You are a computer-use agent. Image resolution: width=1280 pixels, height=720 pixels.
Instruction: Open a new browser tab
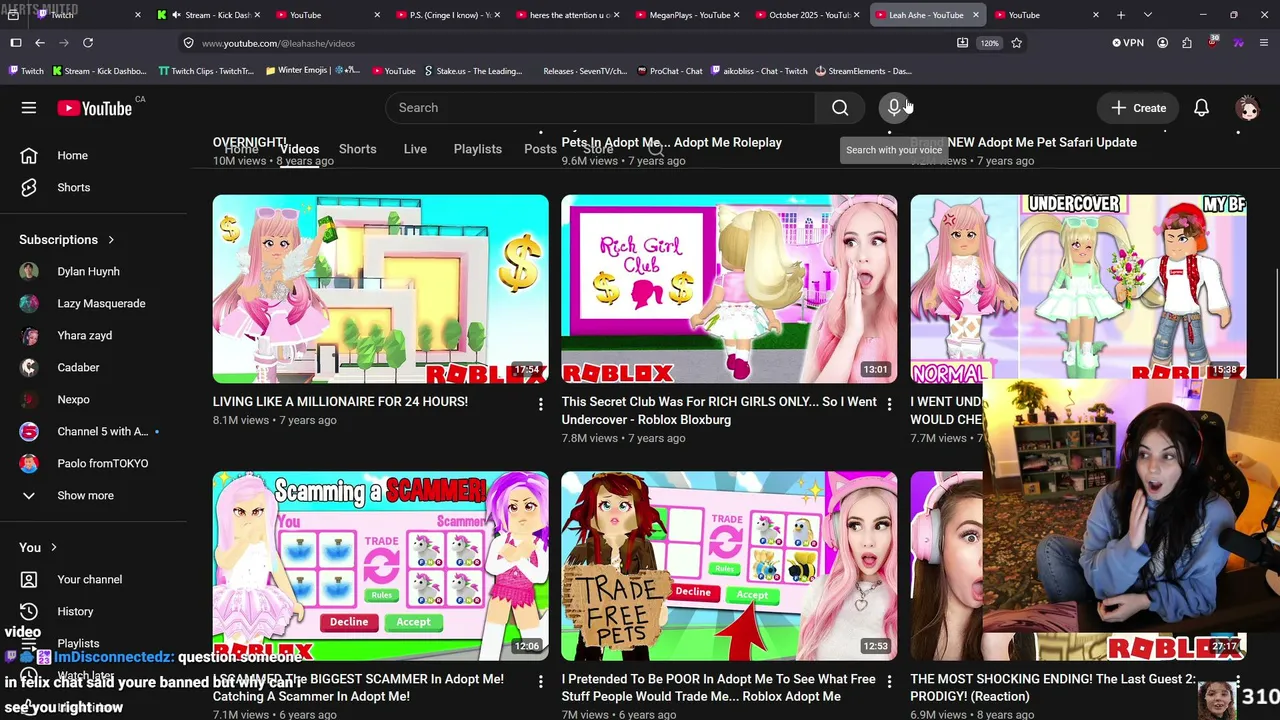[x=1121, y=15]
